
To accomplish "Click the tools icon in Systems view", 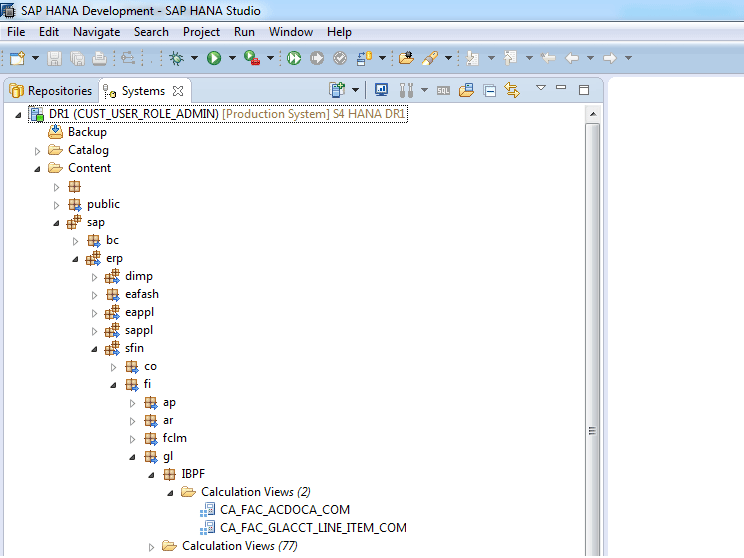I will point(406,90).
